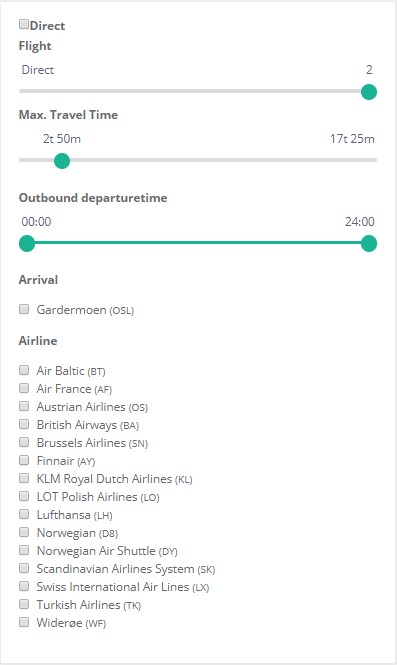The width and height of the screenshot is (397, 665).
Task: Select the Air Baltic (BT) checkbox
Action: coord(24,370)
